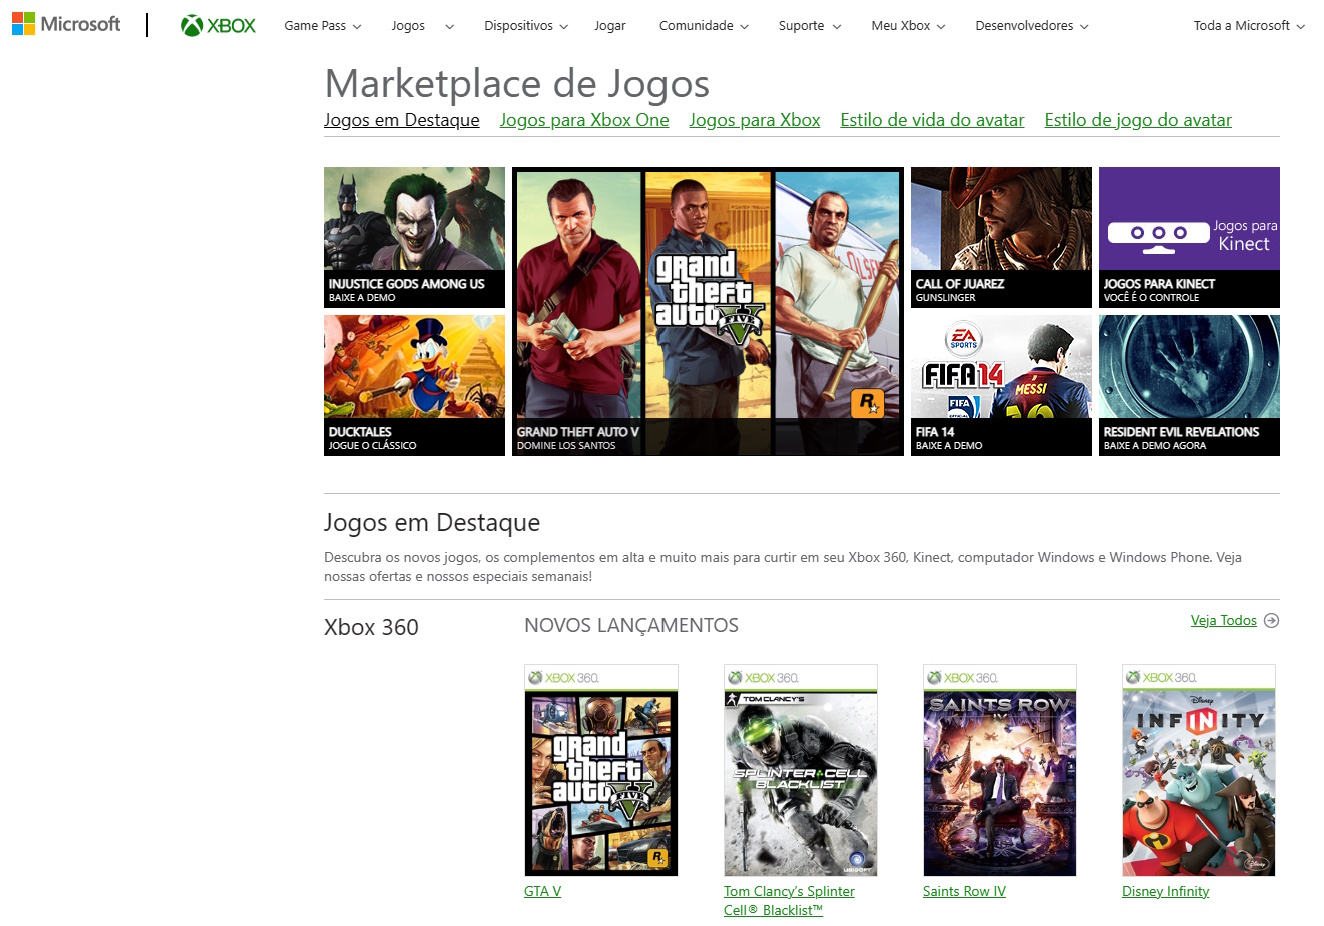Open the Resident Evil Revelations tile
The width and height of the screenshot is (1324, 926).
pyautogui.click(x=1189, y=385)
